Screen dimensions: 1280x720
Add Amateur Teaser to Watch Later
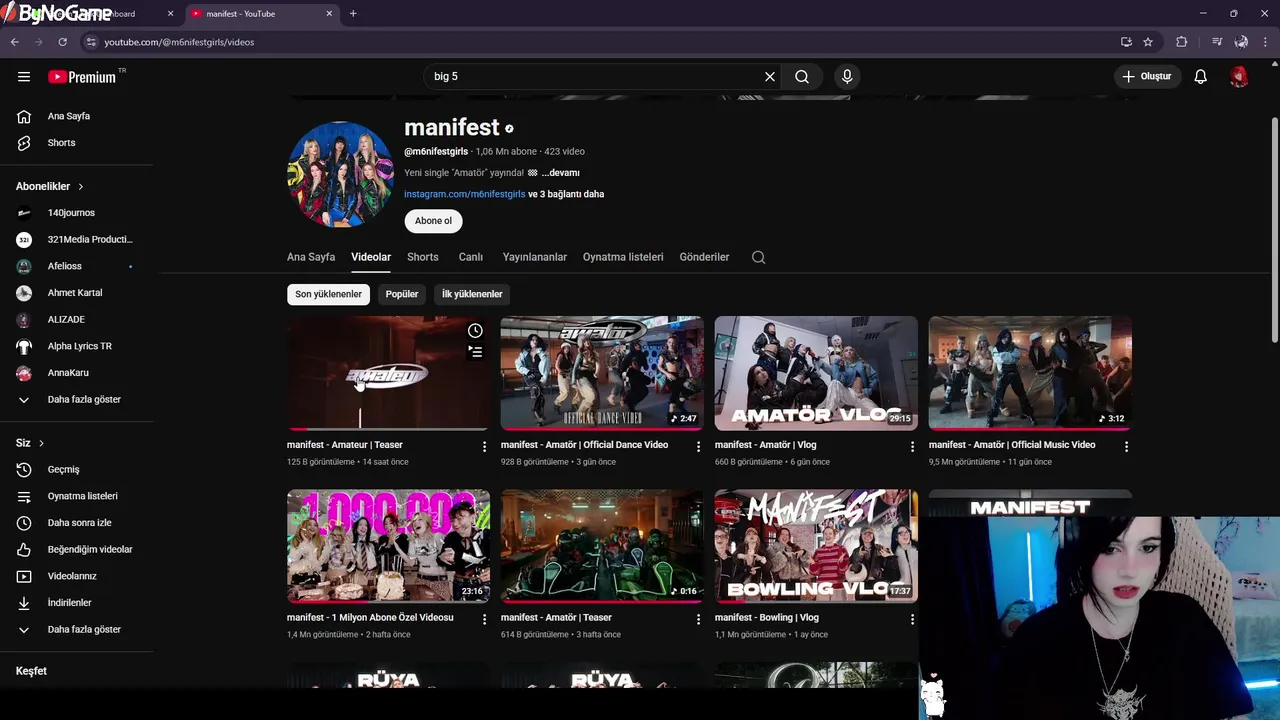pyautogui.click(x=475, y=331)
